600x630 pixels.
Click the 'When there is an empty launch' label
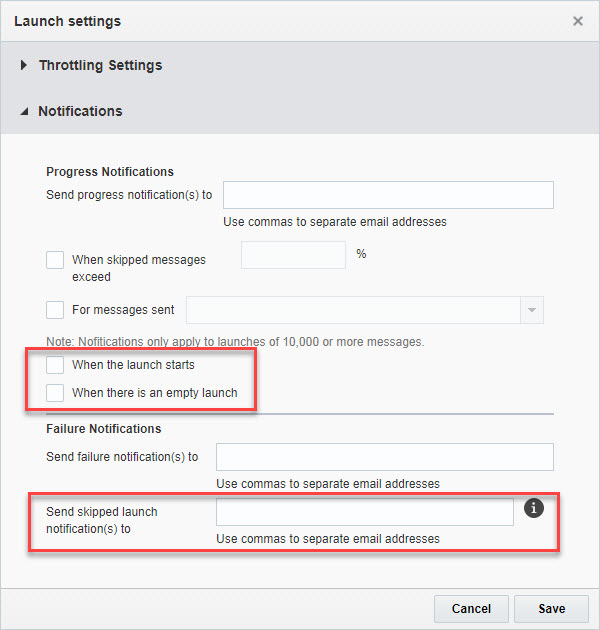click(155, 393)
